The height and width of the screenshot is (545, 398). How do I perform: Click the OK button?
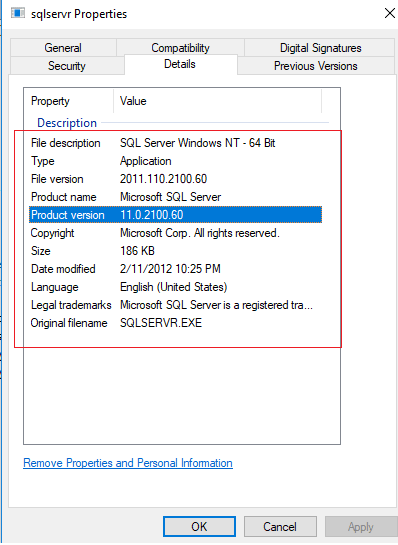point(199,526)
